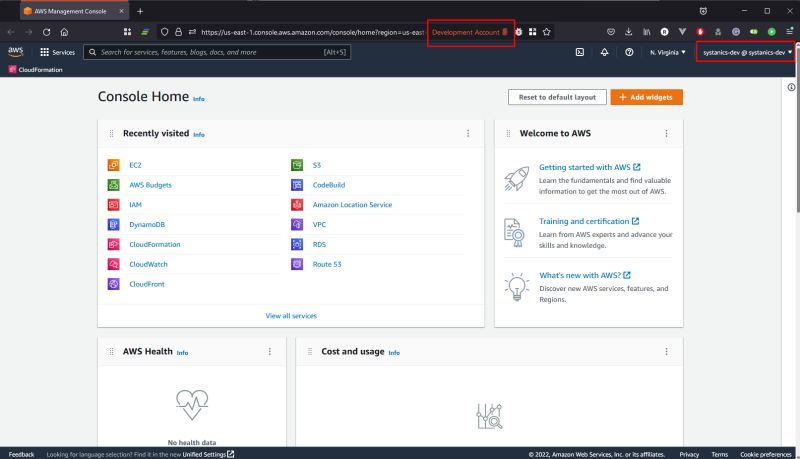Open Unified Settings link in footer

pos(208,454)
